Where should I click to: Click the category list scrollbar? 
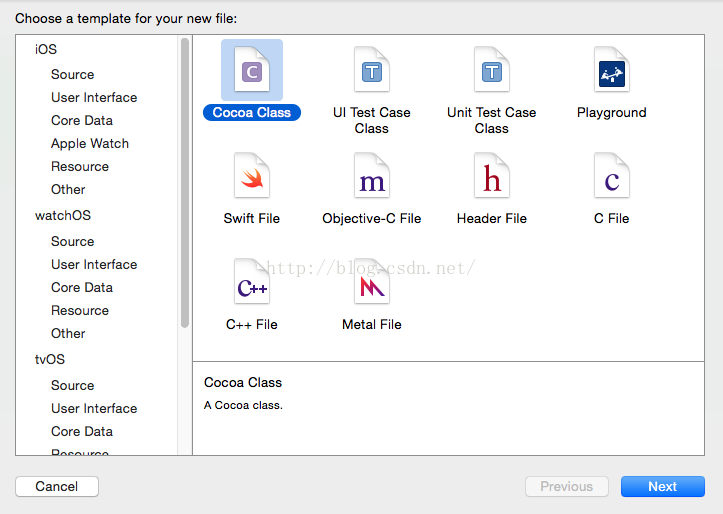(185, 183)
